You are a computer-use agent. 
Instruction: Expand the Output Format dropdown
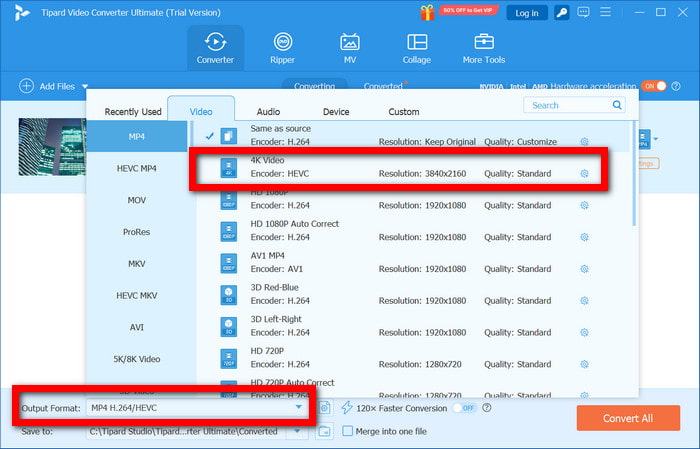(297, 408)
